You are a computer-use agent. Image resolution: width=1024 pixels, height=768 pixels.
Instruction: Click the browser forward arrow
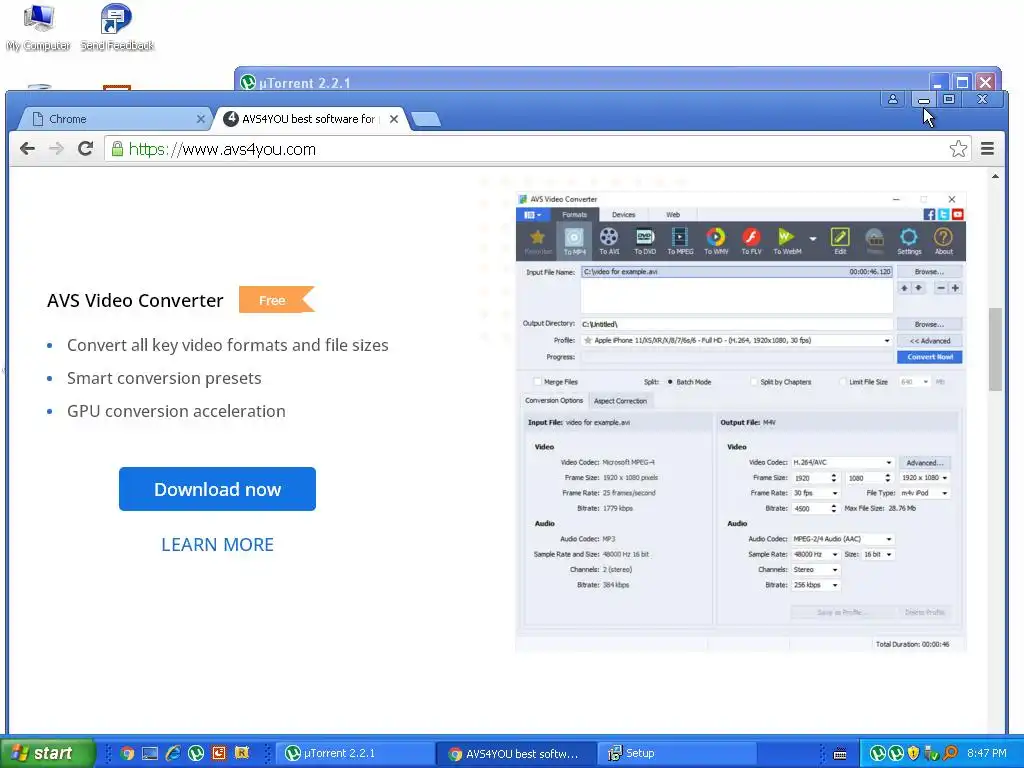[x=57, y=149]
